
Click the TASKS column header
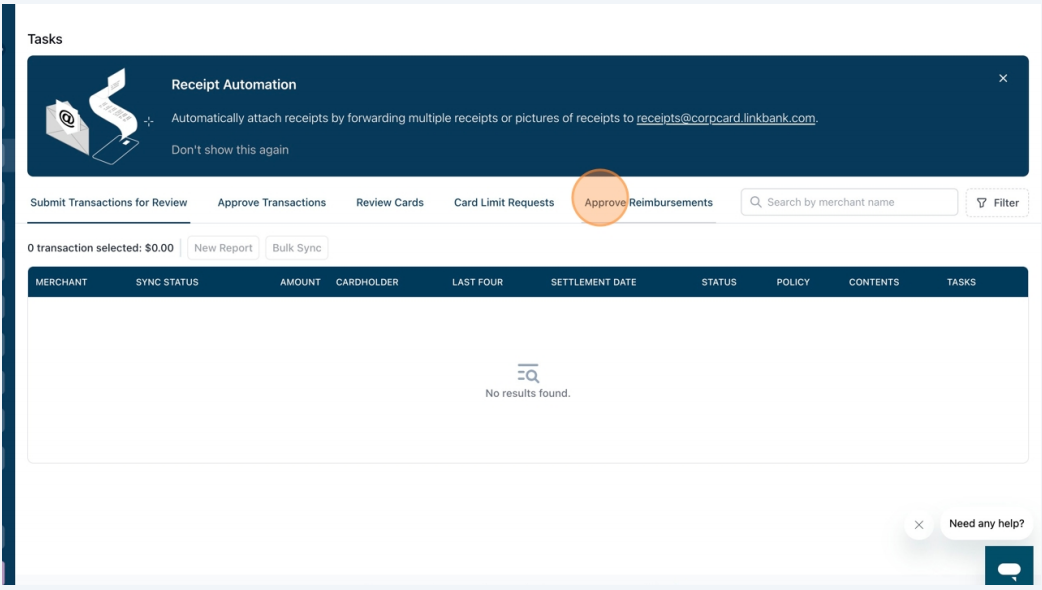961,282
